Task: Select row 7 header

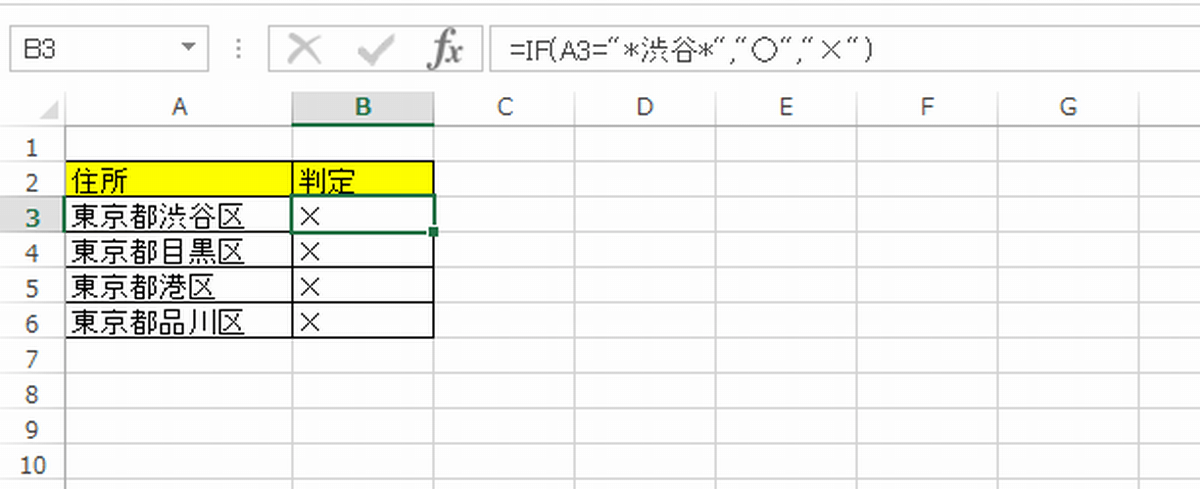Action: click(x=32, y=357)
